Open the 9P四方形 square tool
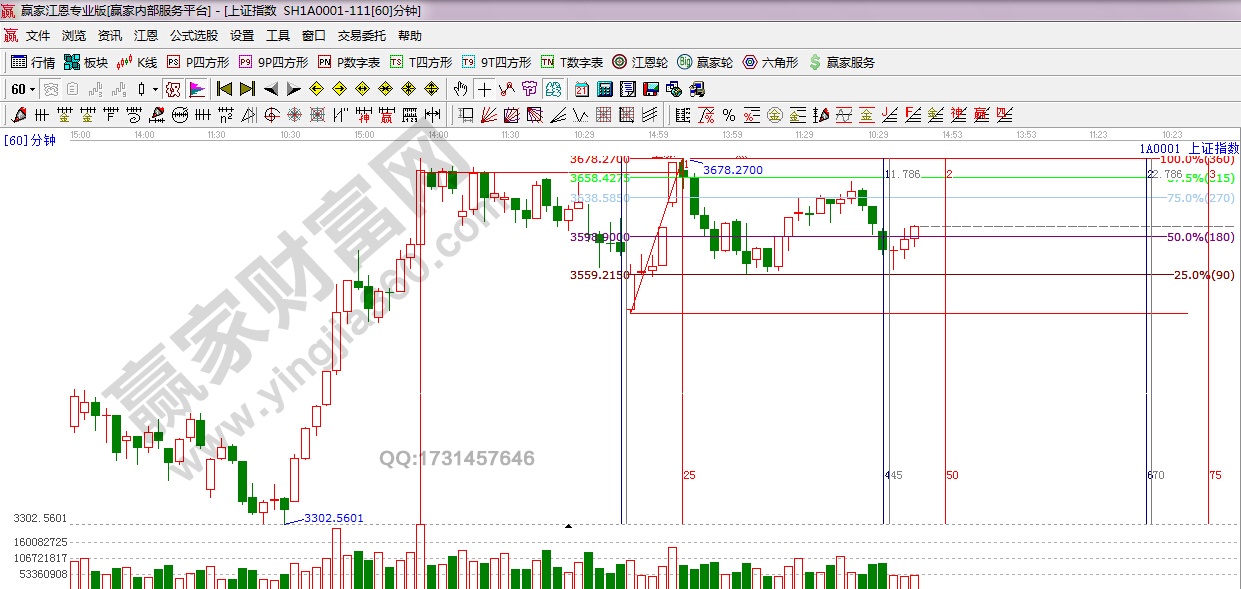The image size is (1241, 589). coord(273,62)
